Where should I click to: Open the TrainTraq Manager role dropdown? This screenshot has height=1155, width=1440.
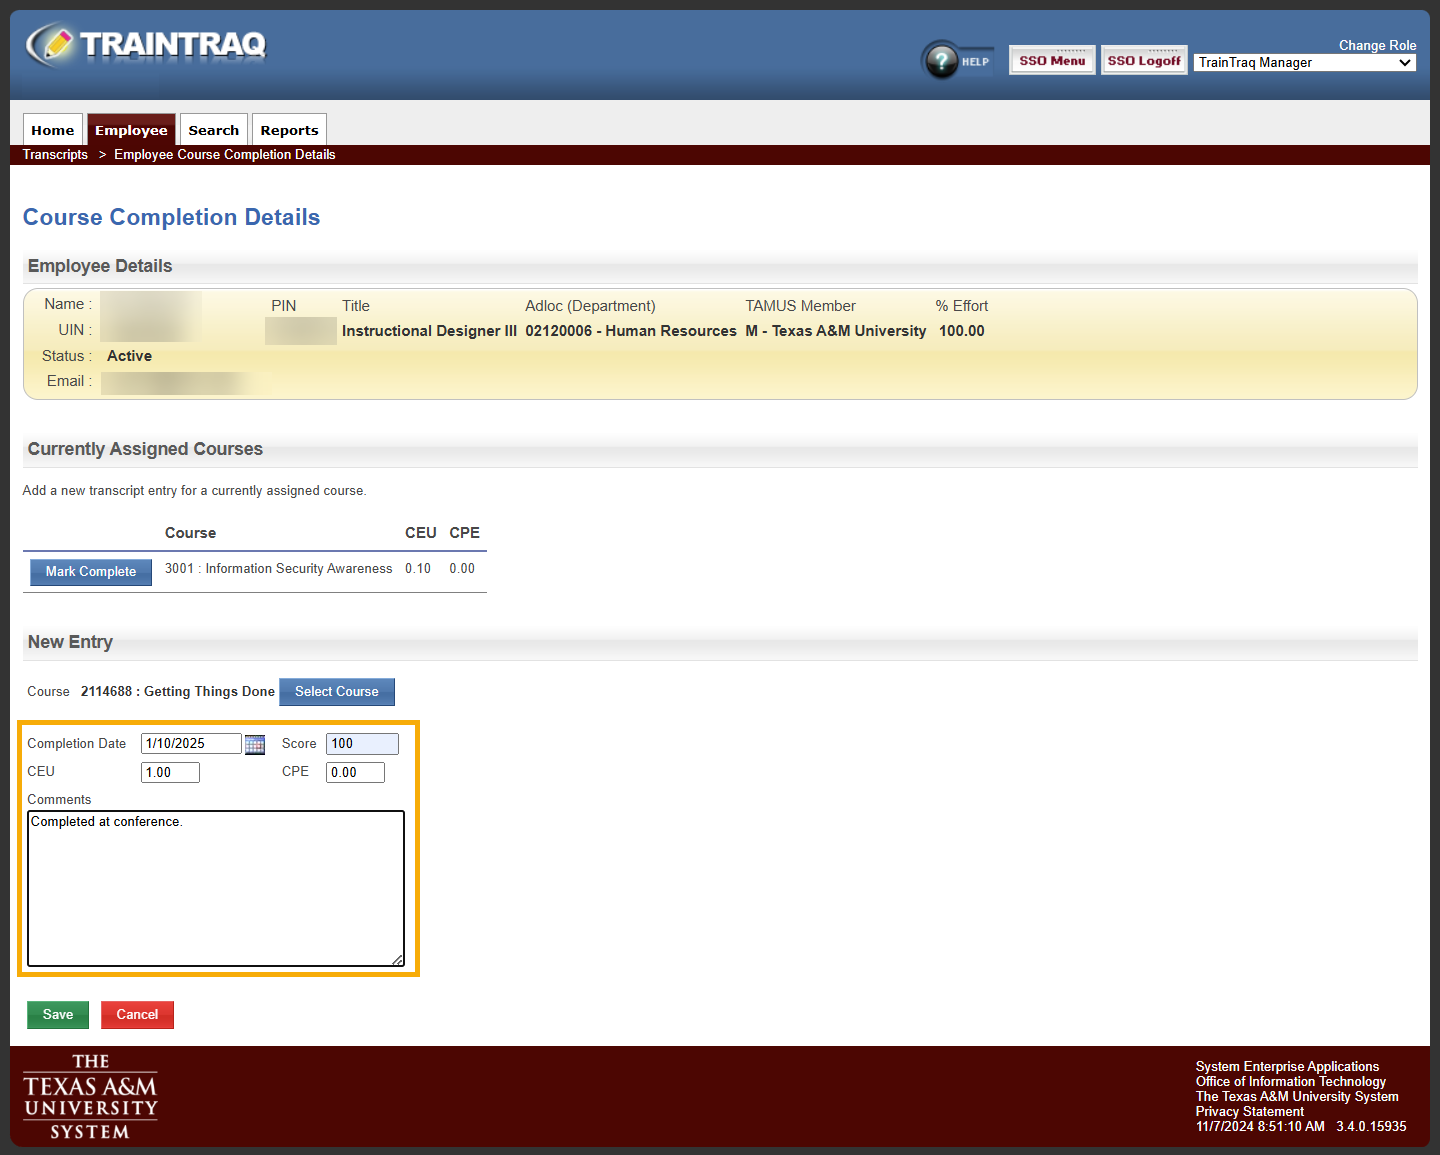tap(1303, 62)
